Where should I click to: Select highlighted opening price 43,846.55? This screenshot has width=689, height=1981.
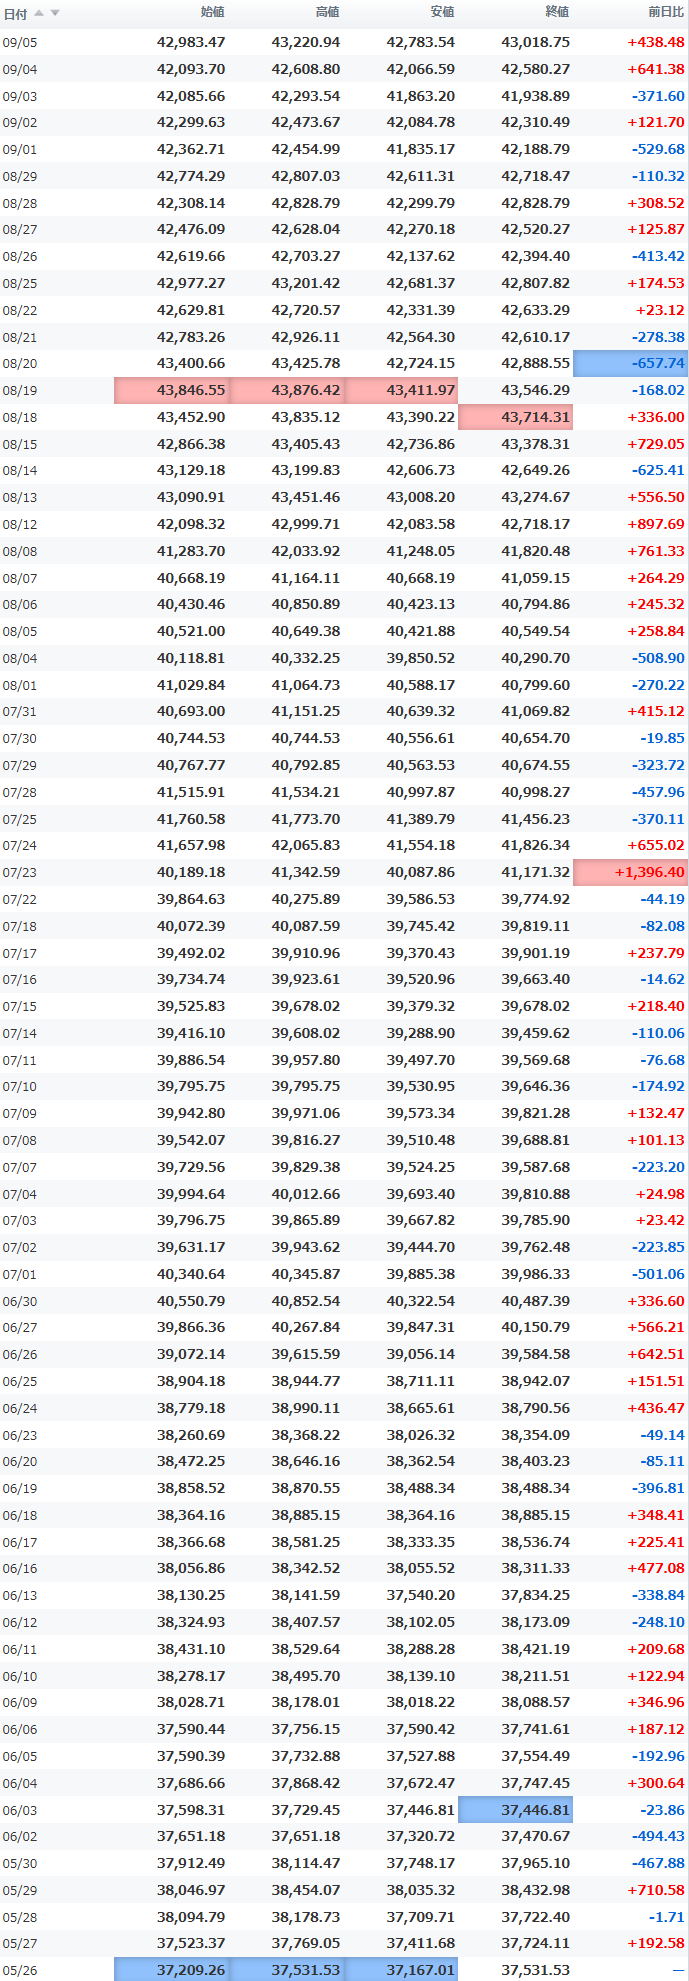click(x=172, y=391)
